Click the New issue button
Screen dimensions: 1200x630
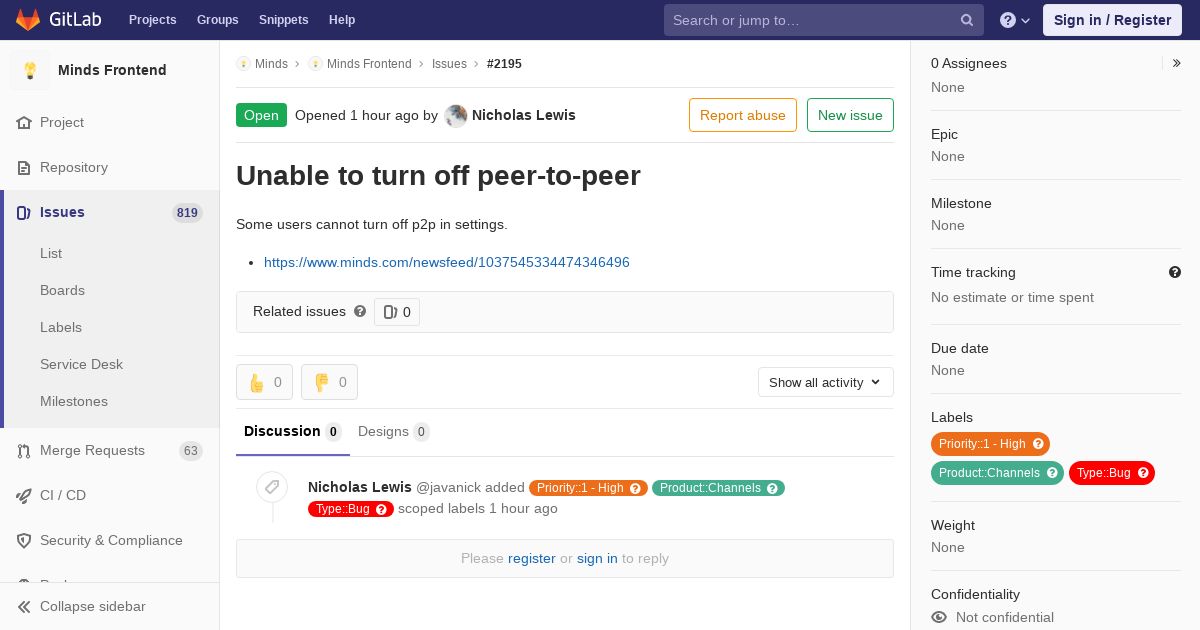850,115
